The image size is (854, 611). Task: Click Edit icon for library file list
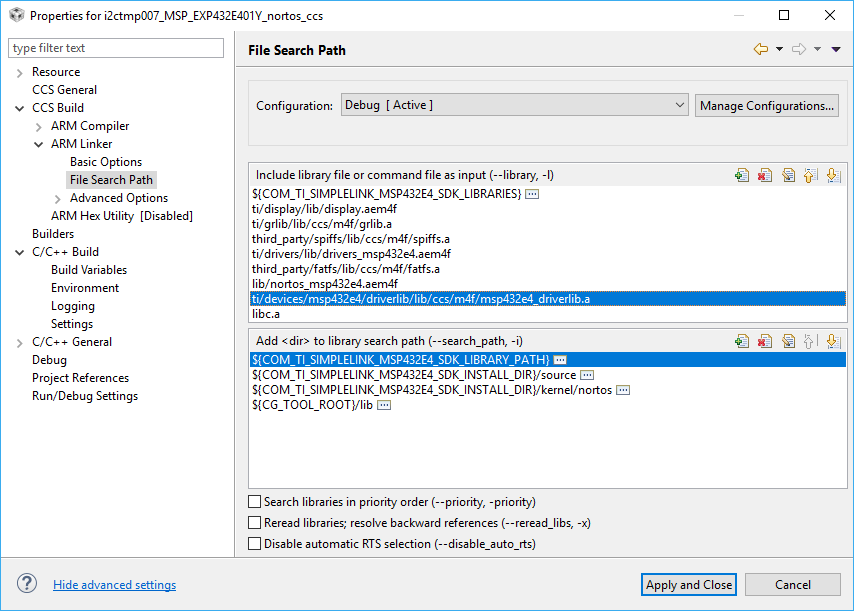[x=787, y=175]
